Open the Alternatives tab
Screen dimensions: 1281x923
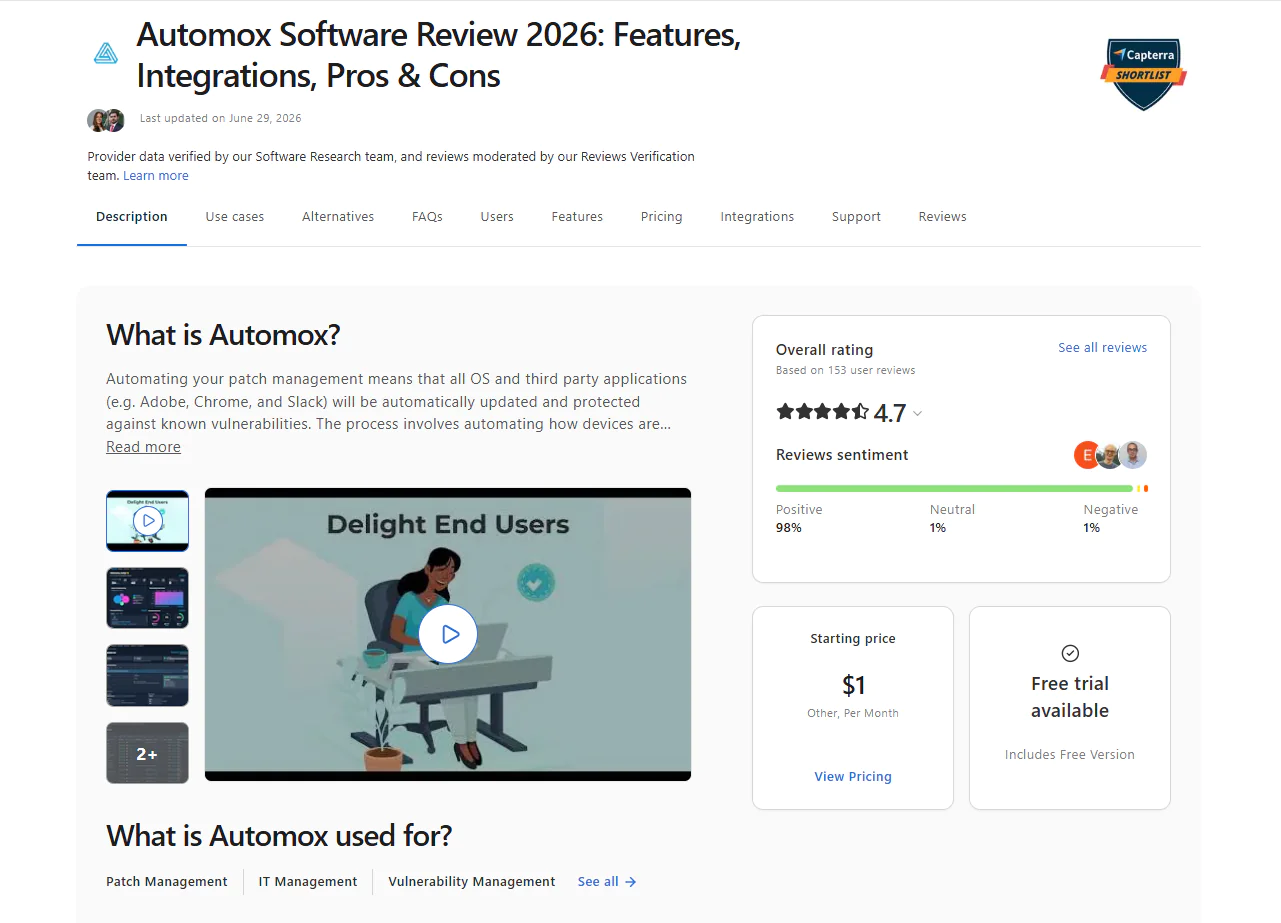[338, 217]
